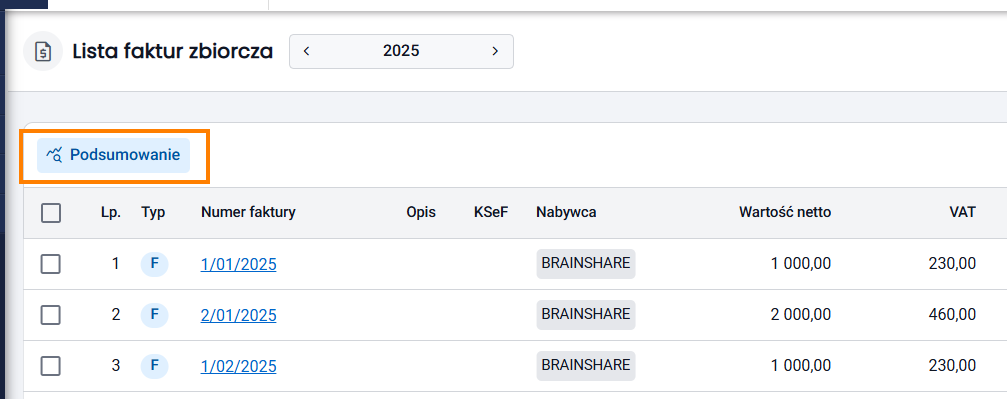Go to previous year with left chevron

click(306, 51)
